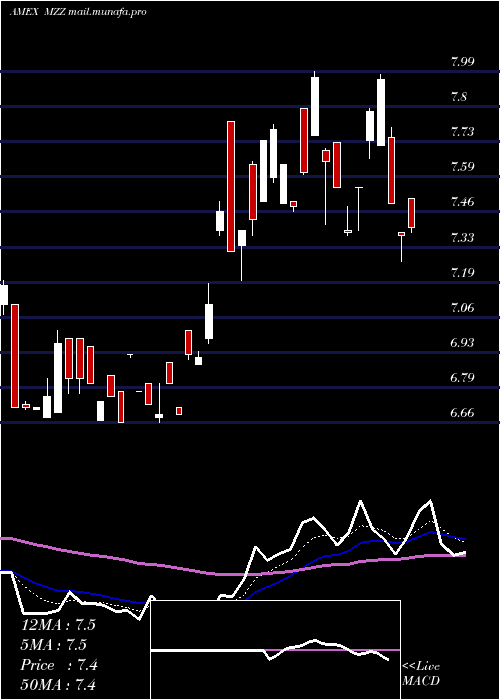This screenshot has height=700, width=500.
Task: Click the 6.66 price axis label
Action: (x=462, y=412)
